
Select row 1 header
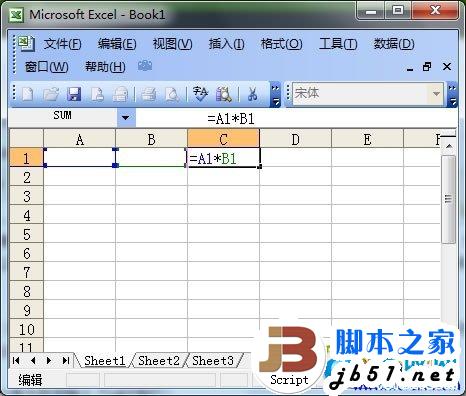point(26,158)
